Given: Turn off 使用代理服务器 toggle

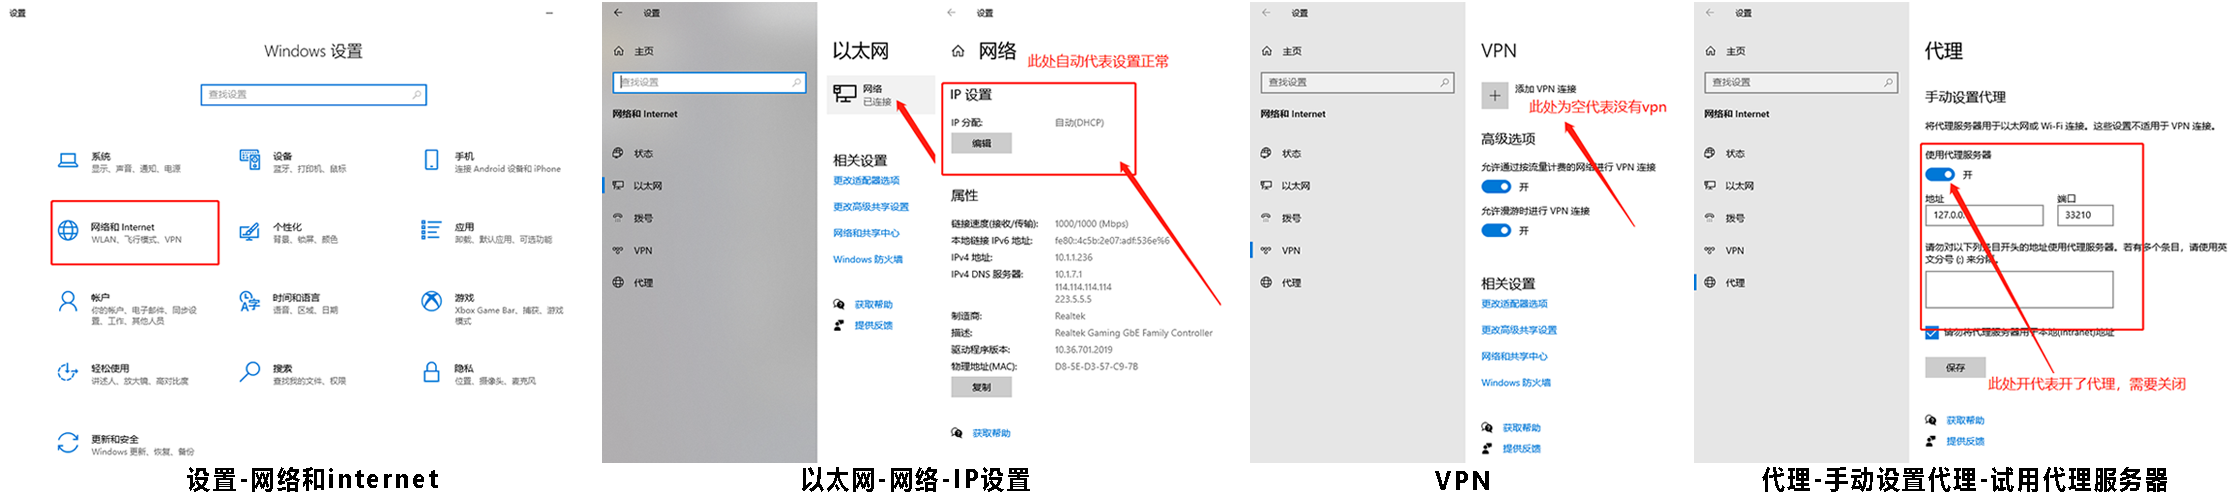Looking at the screenshot, I should click(x=1940, y=174).
